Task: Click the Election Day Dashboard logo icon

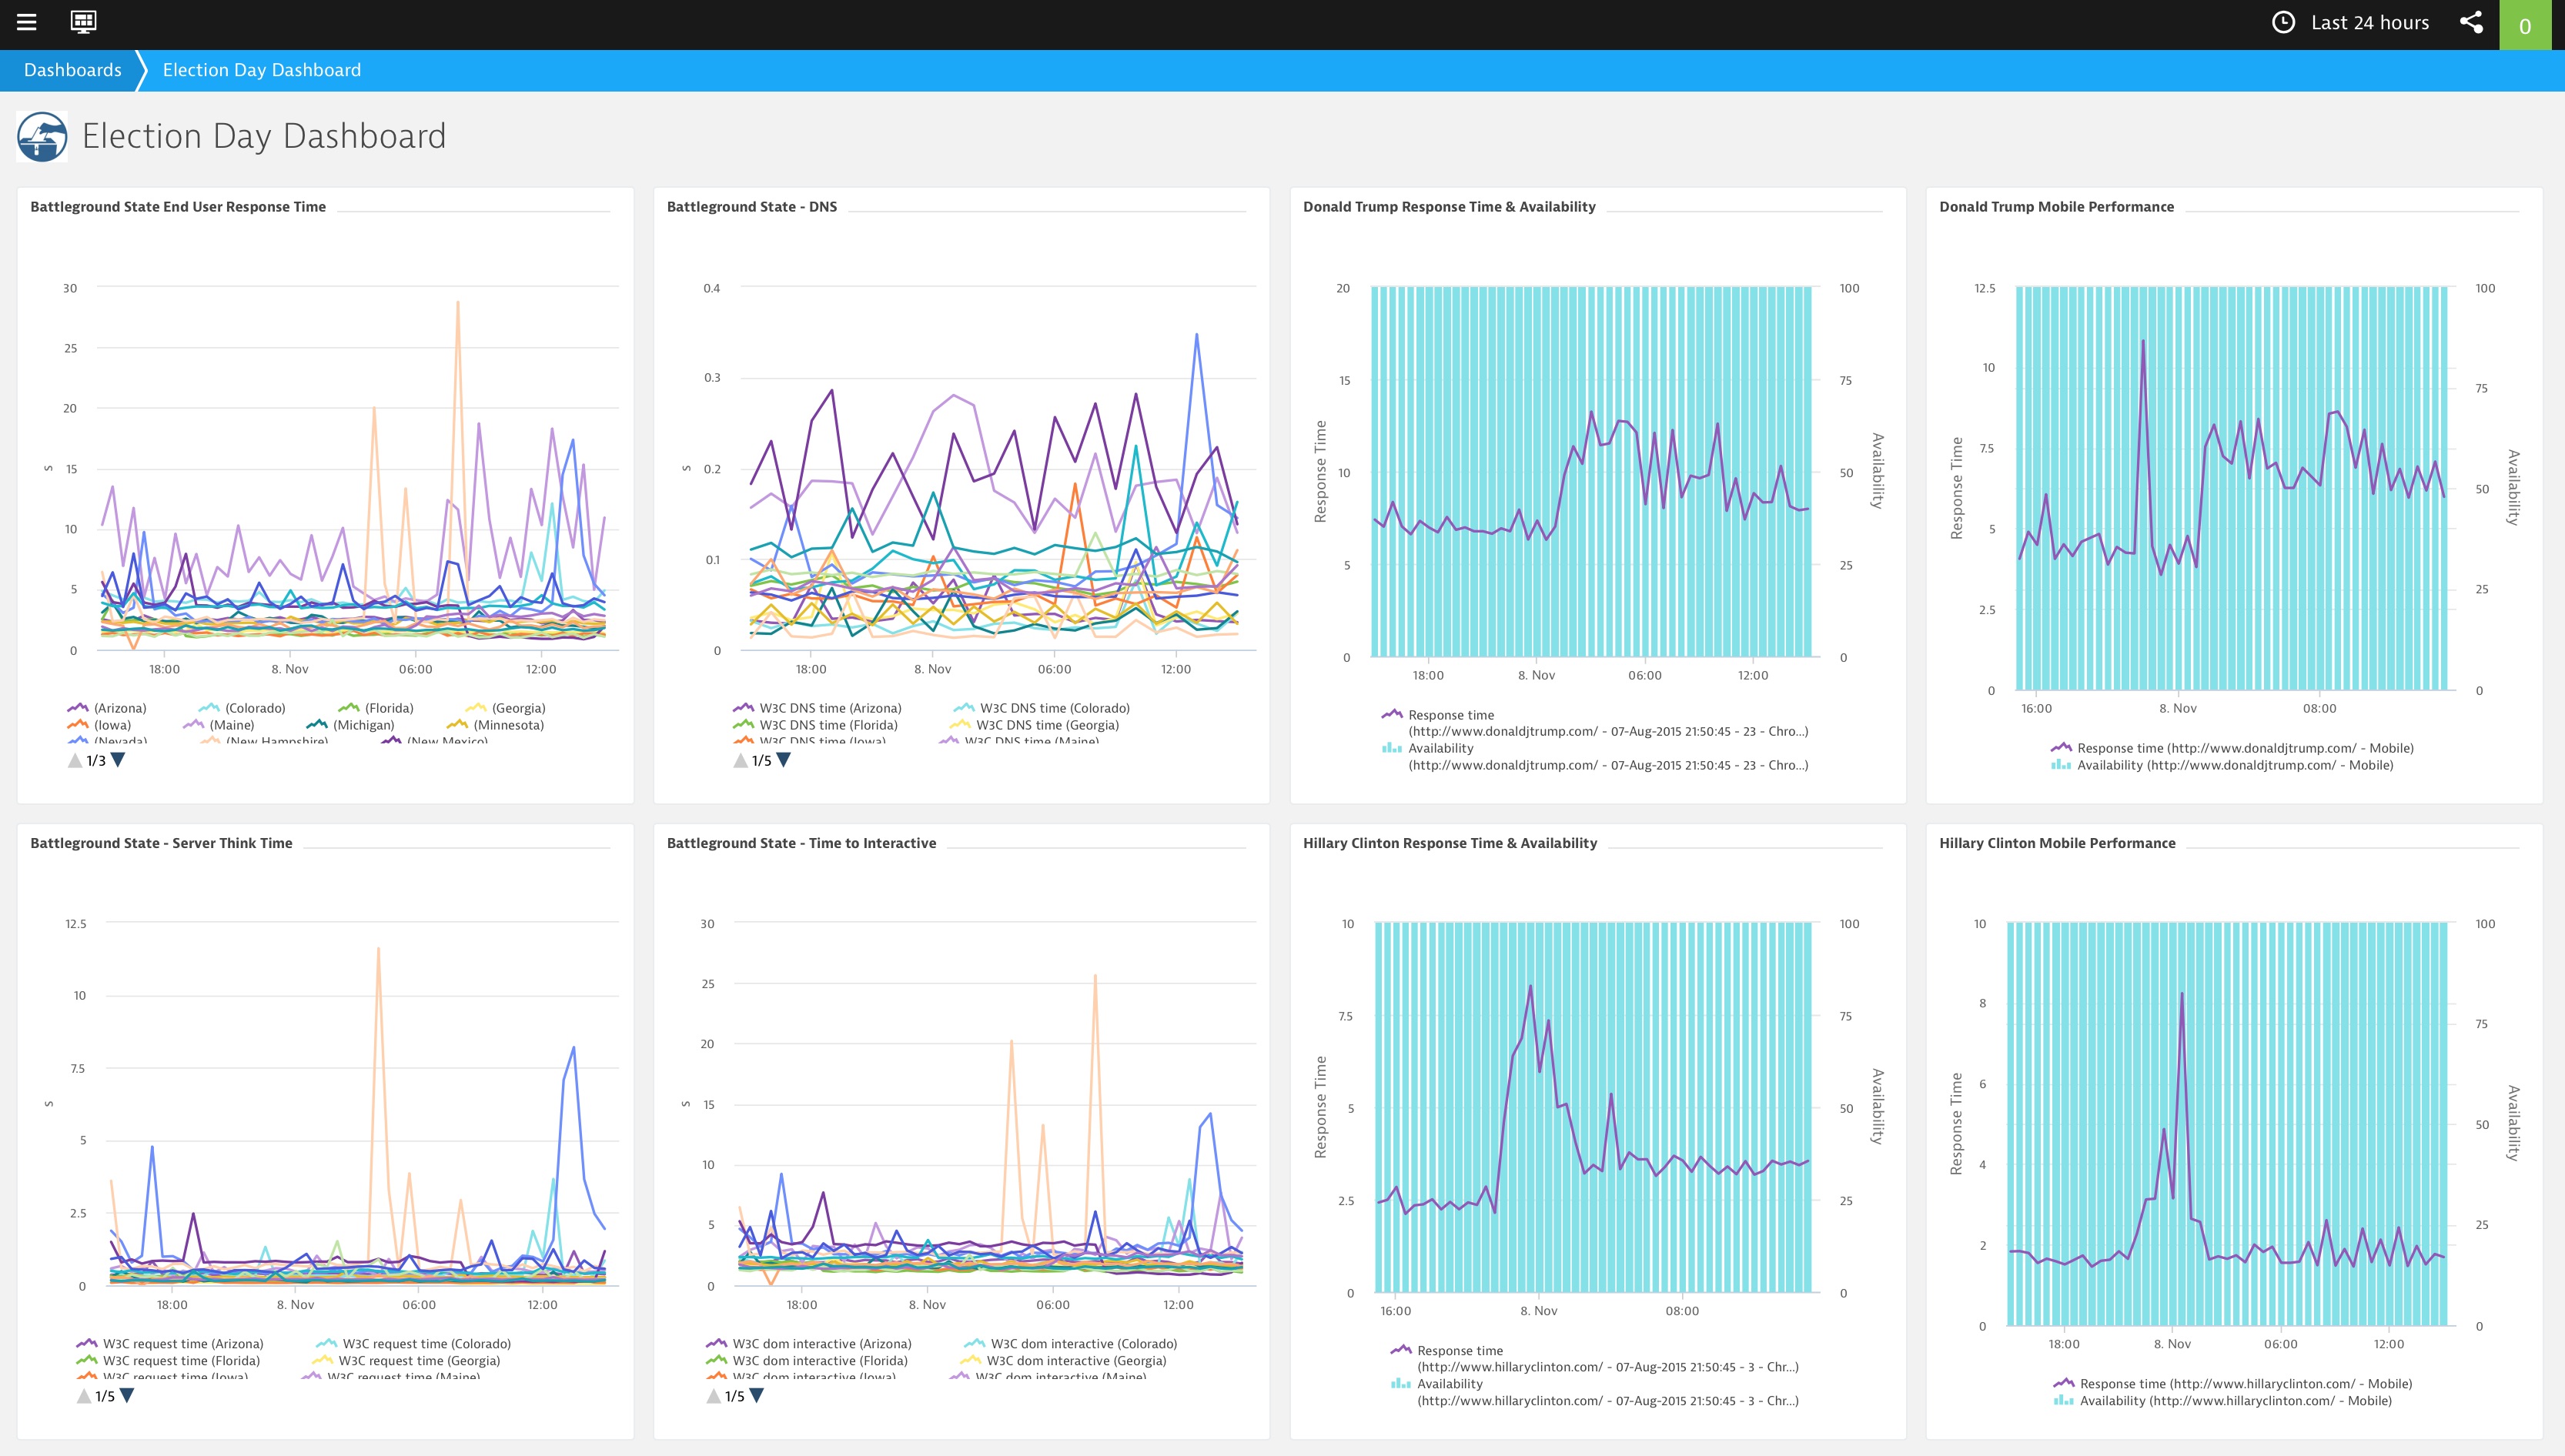Action: 42,136
